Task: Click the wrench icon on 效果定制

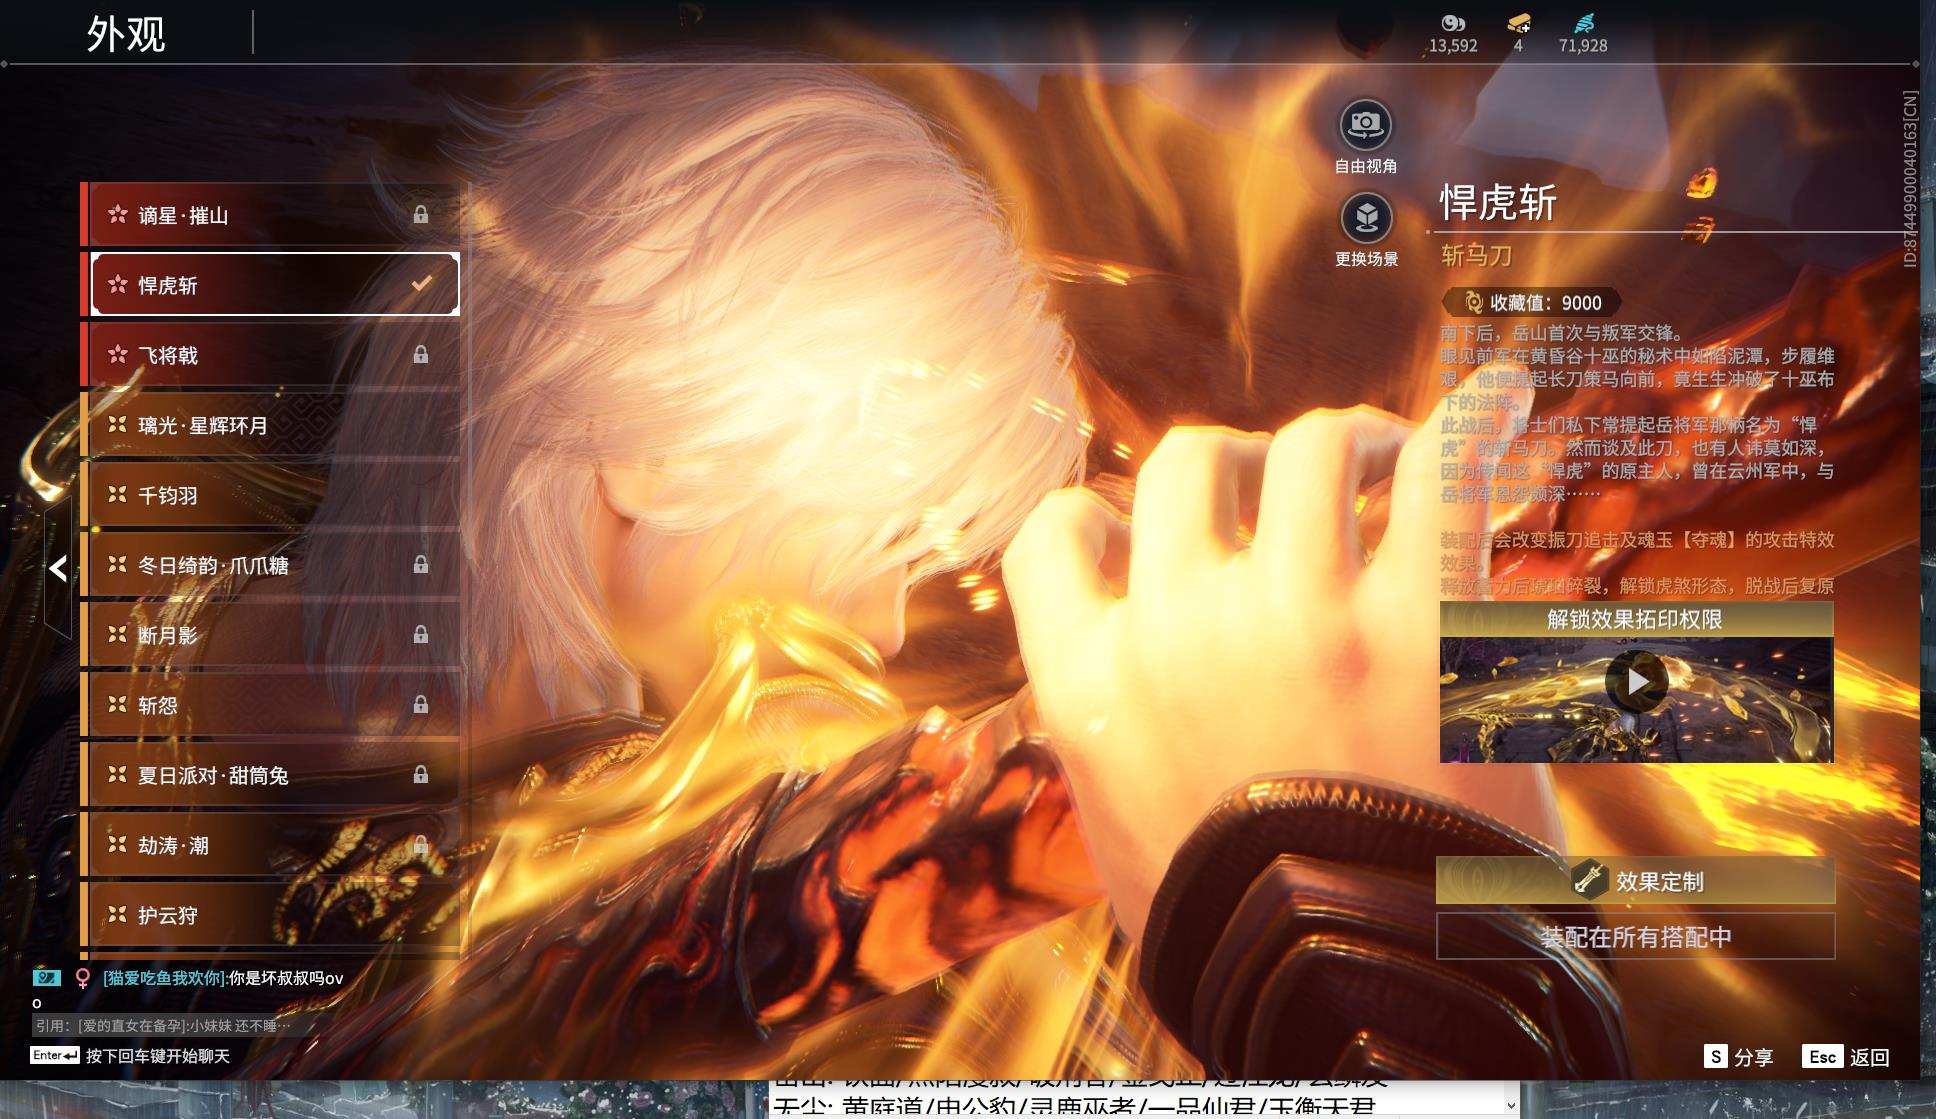Action: [x=1587, y=880]
